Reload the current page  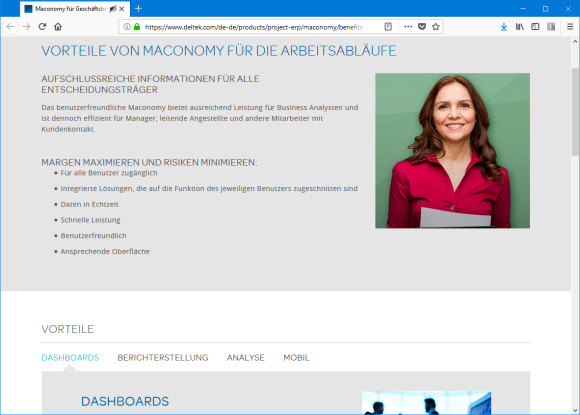point(42,27)
